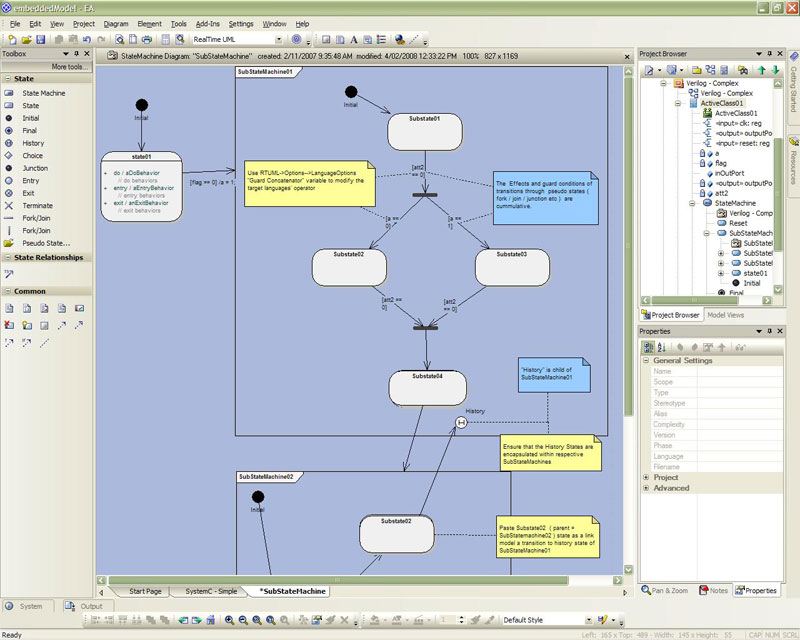This screenshot has height=640, width=800.
Task: Collapse the Common toolbox section
Action: [x=8, y=291]
